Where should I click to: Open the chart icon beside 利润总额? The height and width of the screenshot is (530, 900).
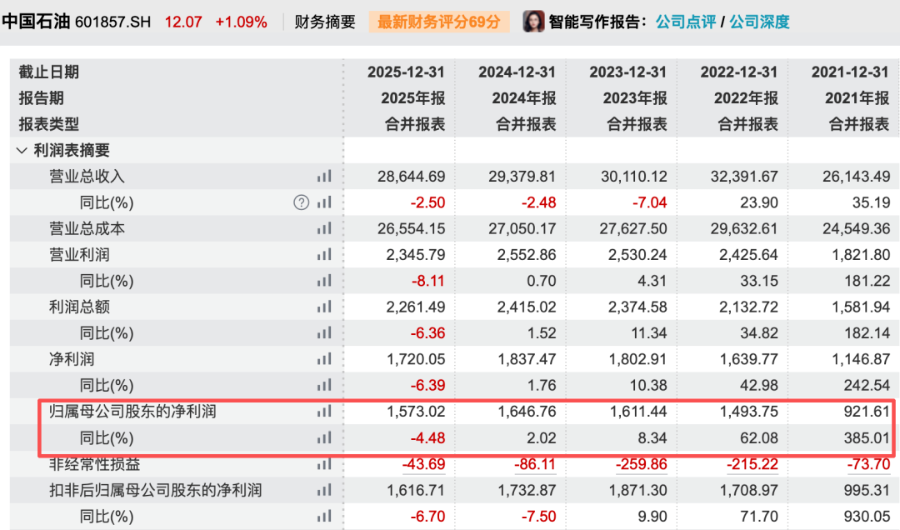tap(324, 307)
